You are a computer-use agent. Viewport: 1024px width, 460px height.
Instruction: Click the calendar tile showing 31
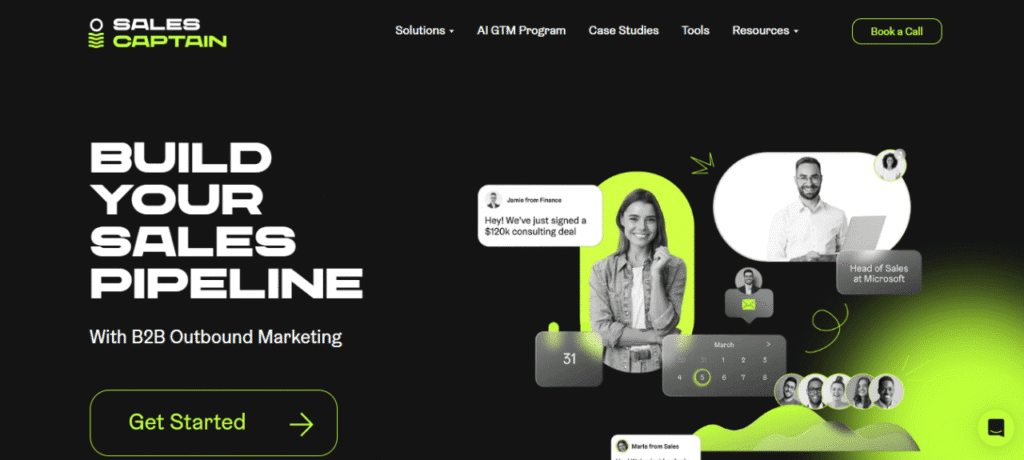569,359
